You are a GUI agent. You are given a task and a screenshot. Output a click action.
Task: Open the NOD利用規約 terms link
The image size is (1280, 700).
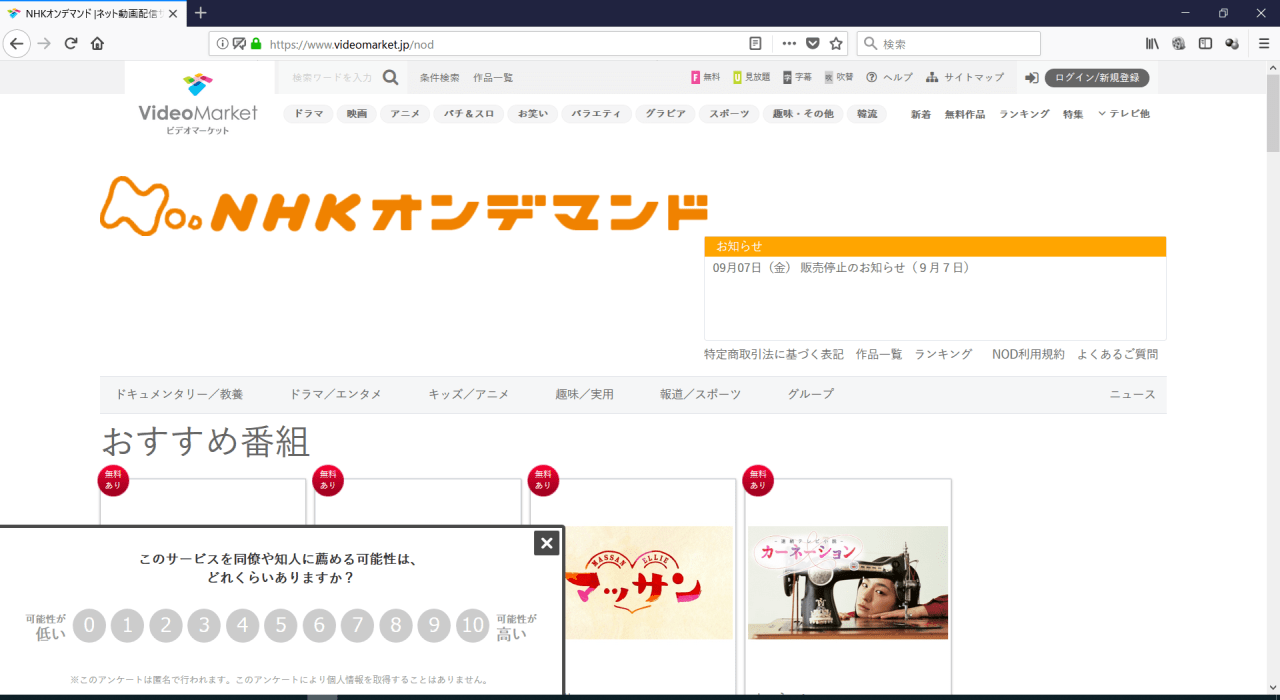(1028, 354)
